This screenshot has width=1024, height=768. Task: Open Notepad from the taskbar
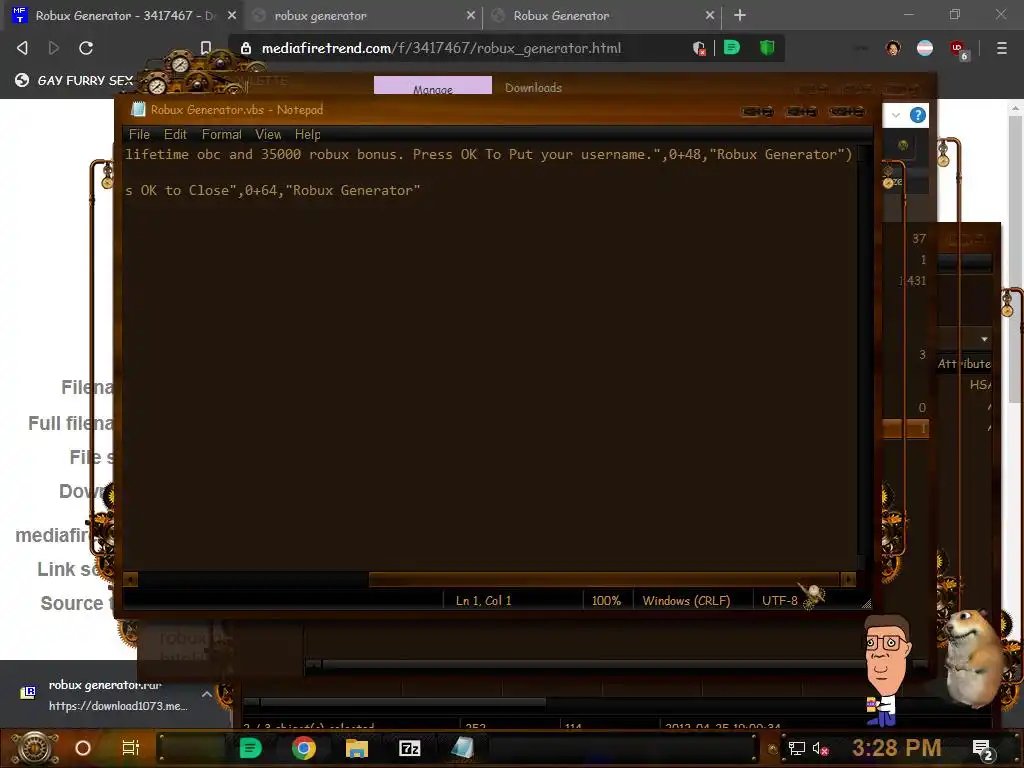tap(462, 748)
